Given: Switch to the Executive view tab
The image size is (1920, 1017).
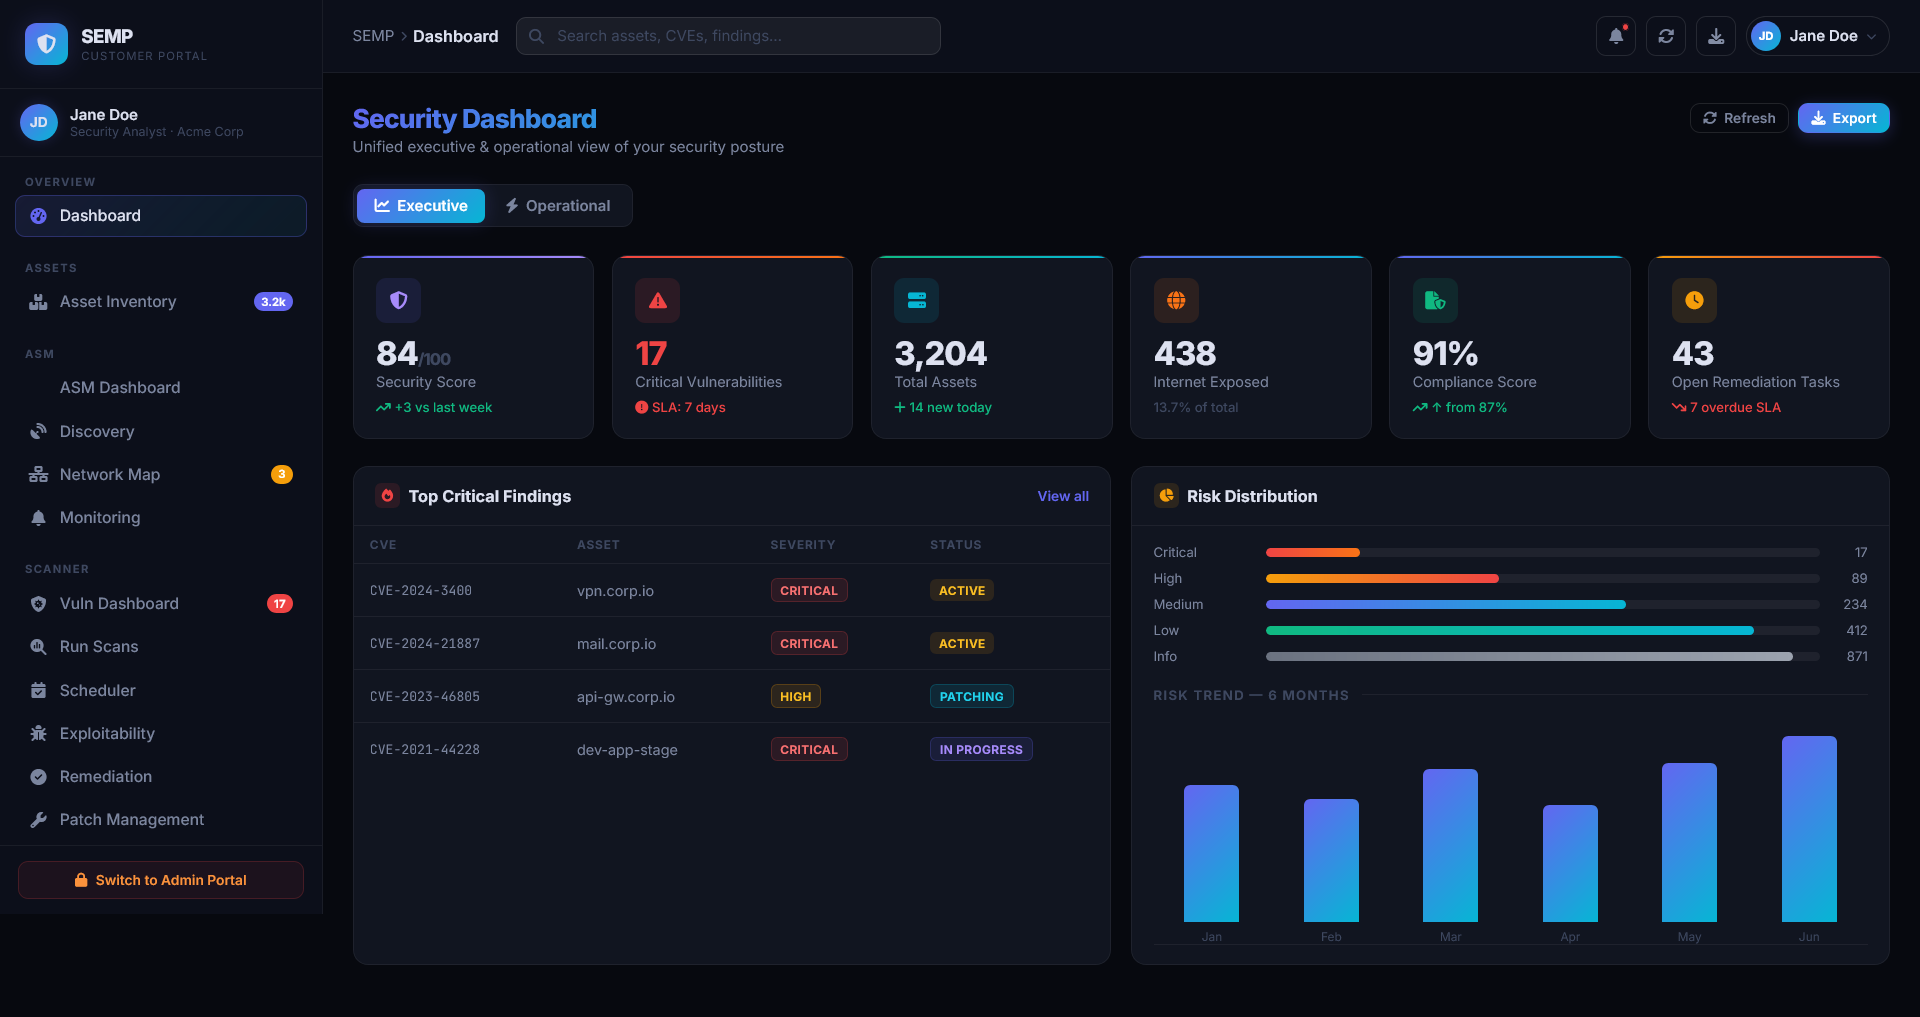Looking at the screenshot, I should click(421, 206).
